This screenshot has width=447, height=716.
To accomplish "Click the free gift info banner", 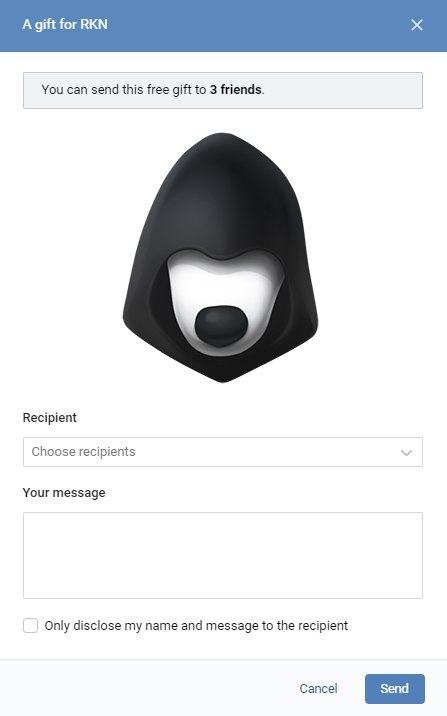I will click(x=223, y=90).
